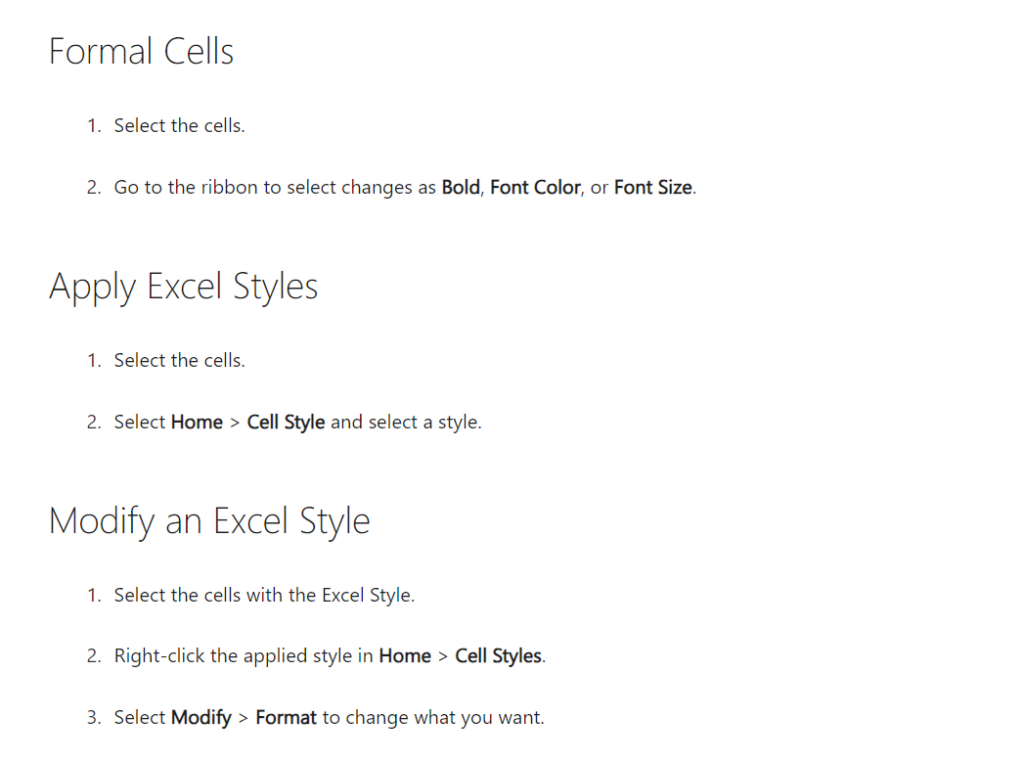Click the bold "Font Size" text

pos(653,188)
